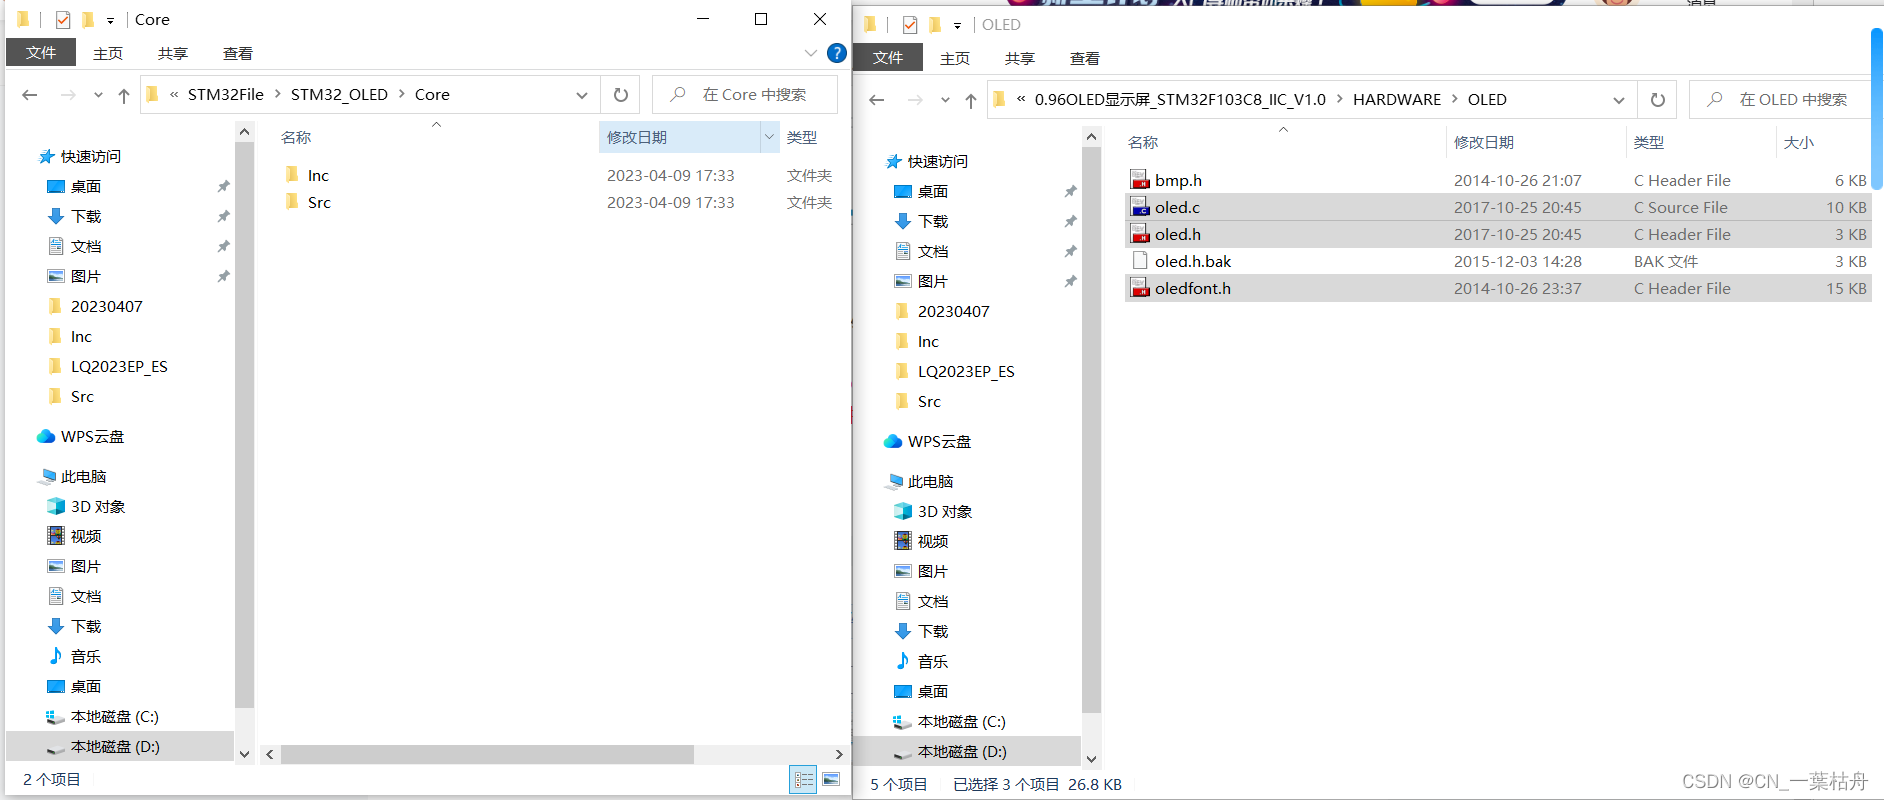Click sidebar scroll down arrow in Core window

point(244,754)
